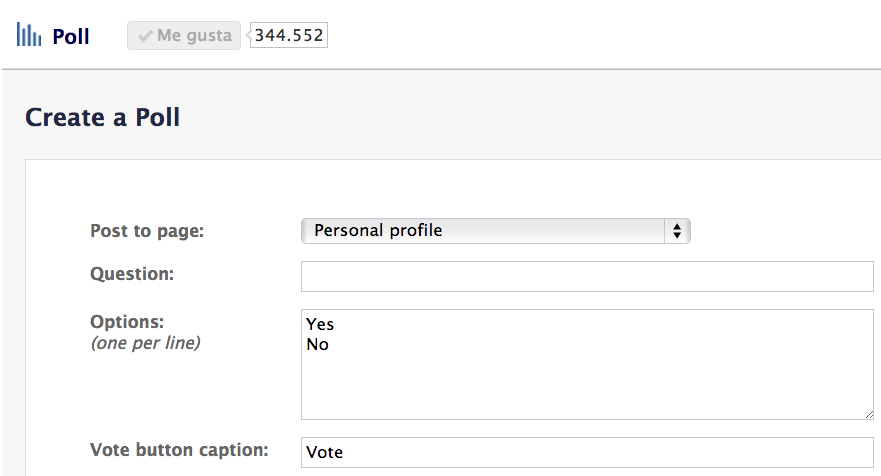Click the Options label
The image size is (881, 476).
127,322
